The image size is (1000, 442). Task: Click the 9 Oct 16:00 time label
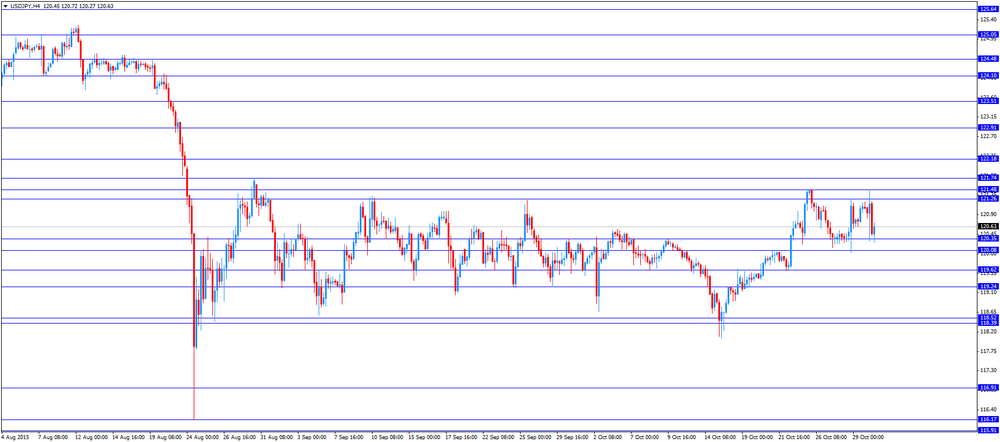(x=682, y=438)
